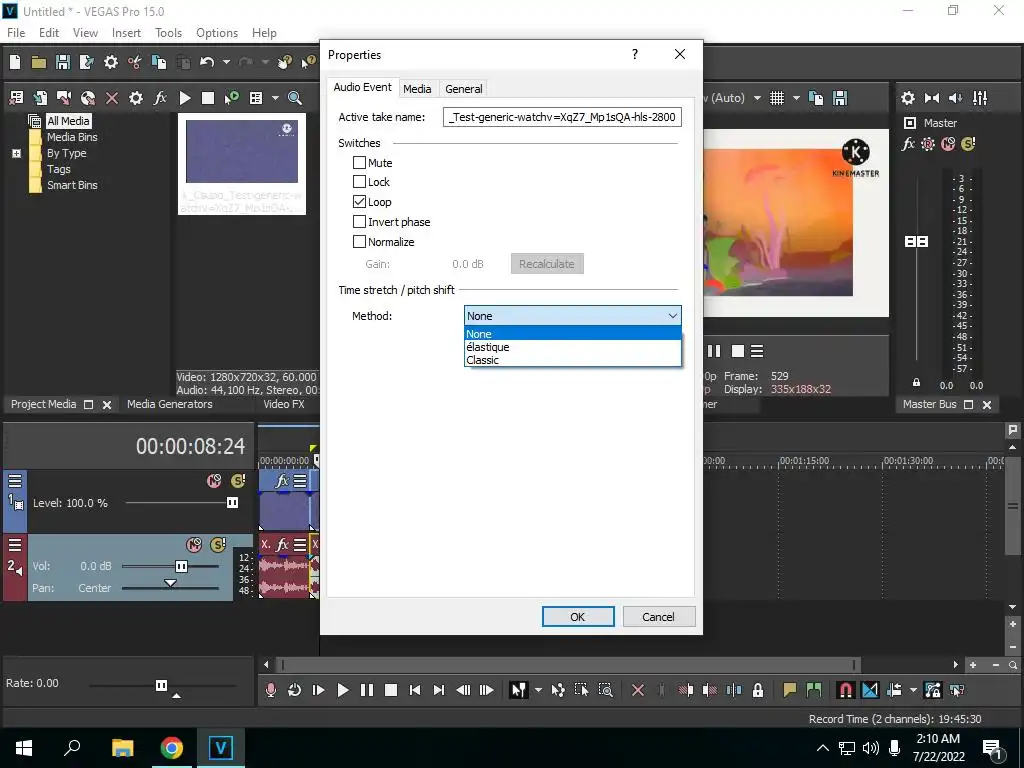Open the Edit menu
Screen dimensions: 1024x768
(48, 33)
